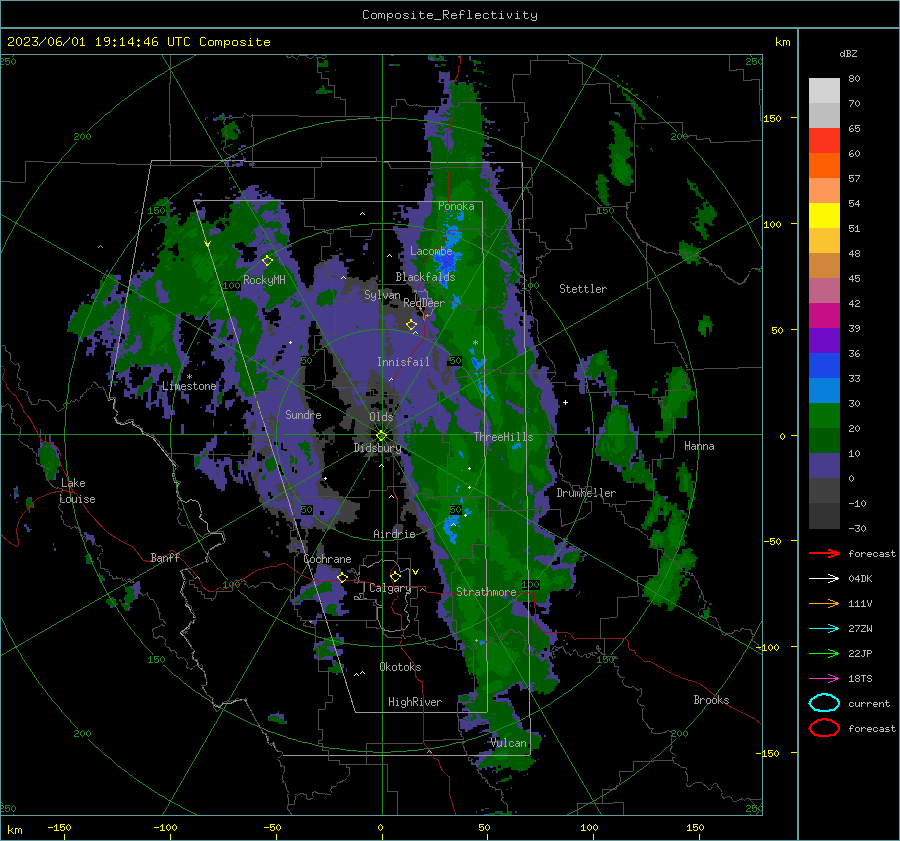Click the Stettler city label

(x=583, y=289)
